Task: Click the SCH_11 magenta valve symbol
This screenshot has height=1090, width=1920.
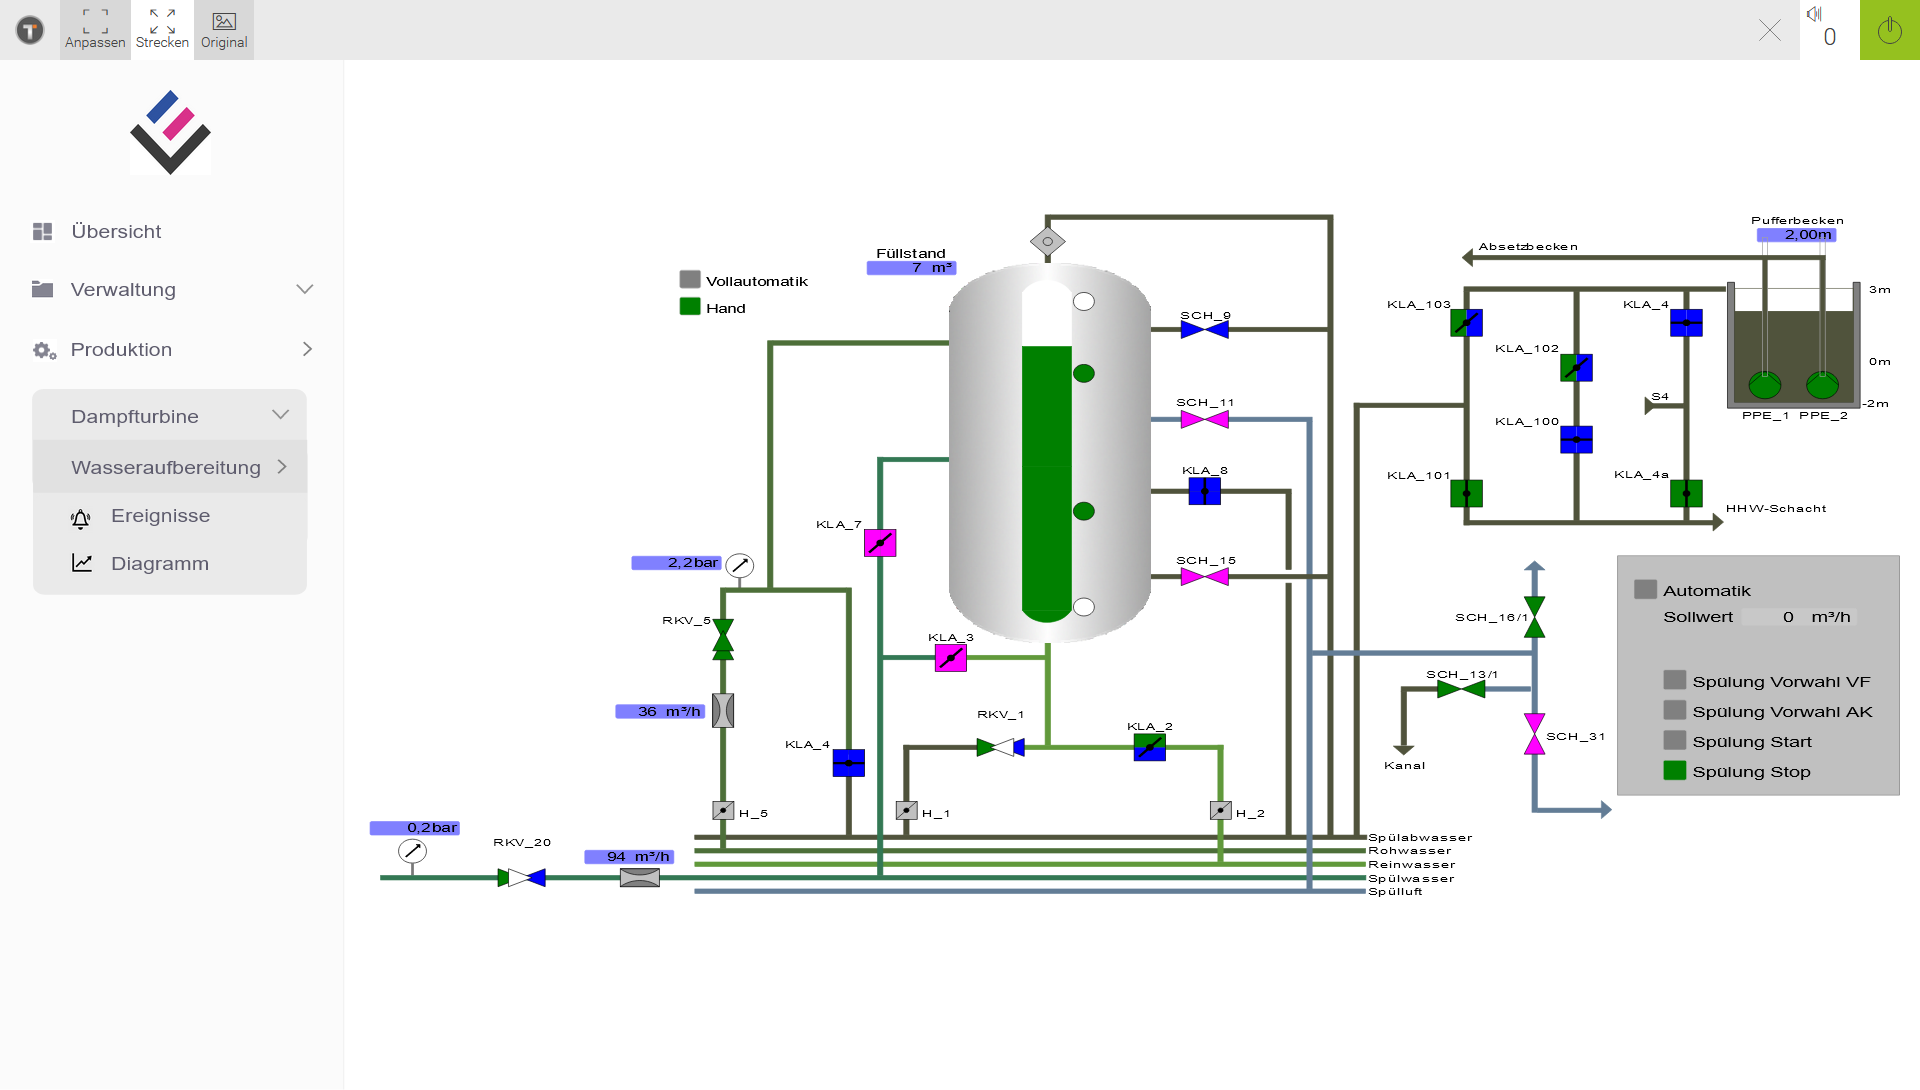Action: click(x=1204, y=420)
